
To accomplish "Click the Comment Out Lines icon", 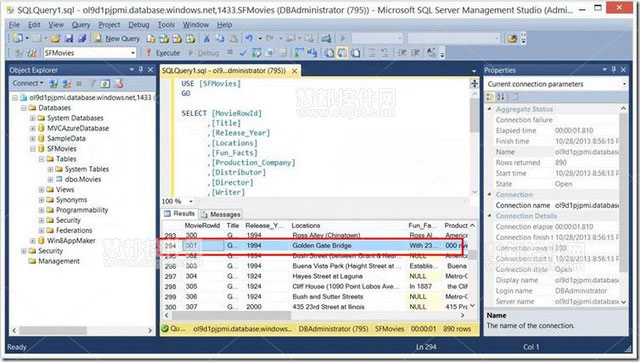I will click(372, 53).
